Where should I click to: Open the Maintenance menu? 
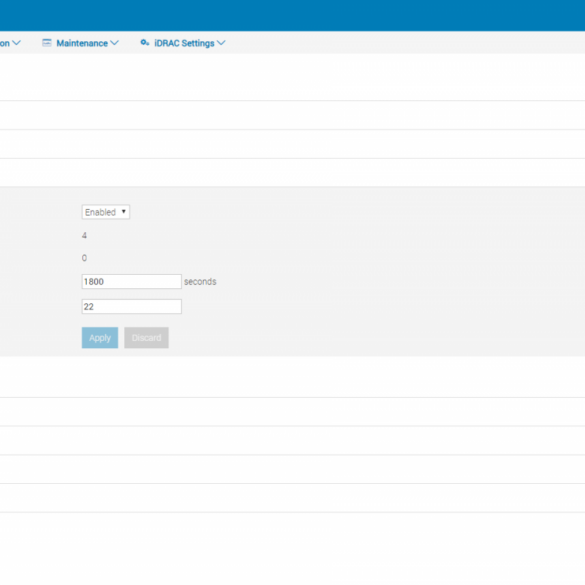[82, 43]
